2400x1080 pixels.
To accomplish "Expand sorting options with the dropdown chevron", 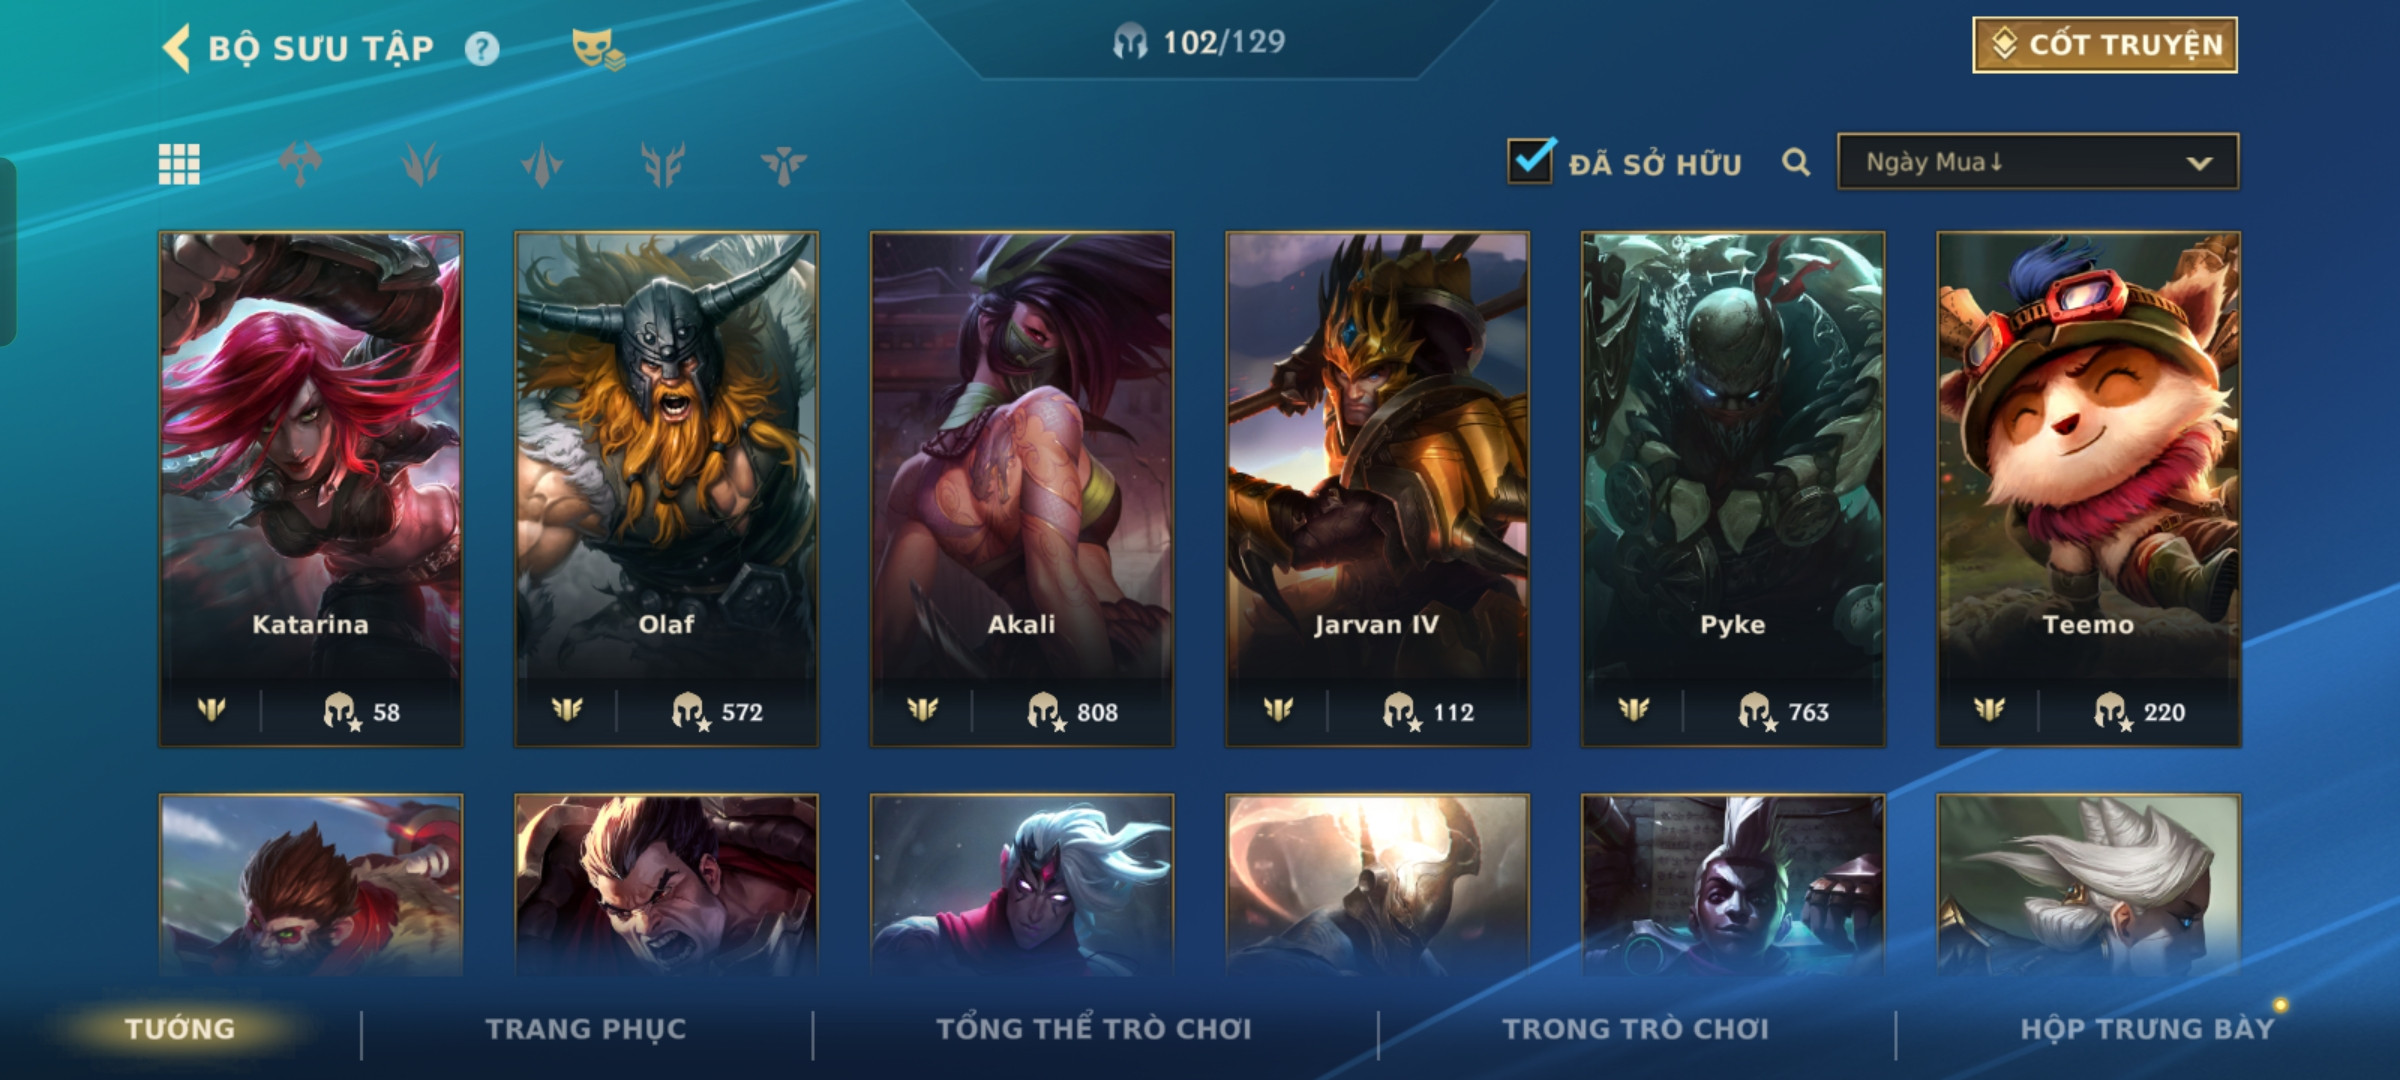I will (2198, 163).
